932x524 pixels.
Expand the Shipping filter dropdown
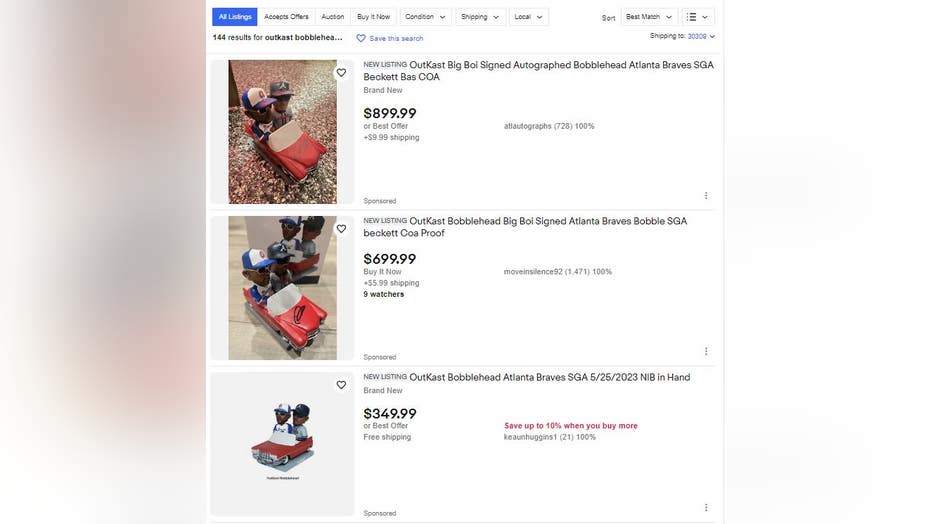(480, 17)
